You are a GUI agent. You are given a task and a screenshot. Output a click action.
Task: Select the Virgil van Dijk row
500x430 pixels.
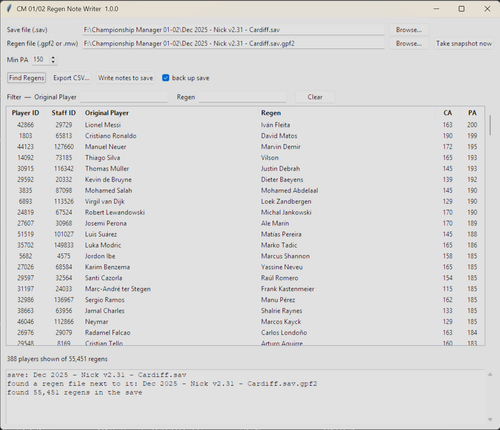(245, 201)
